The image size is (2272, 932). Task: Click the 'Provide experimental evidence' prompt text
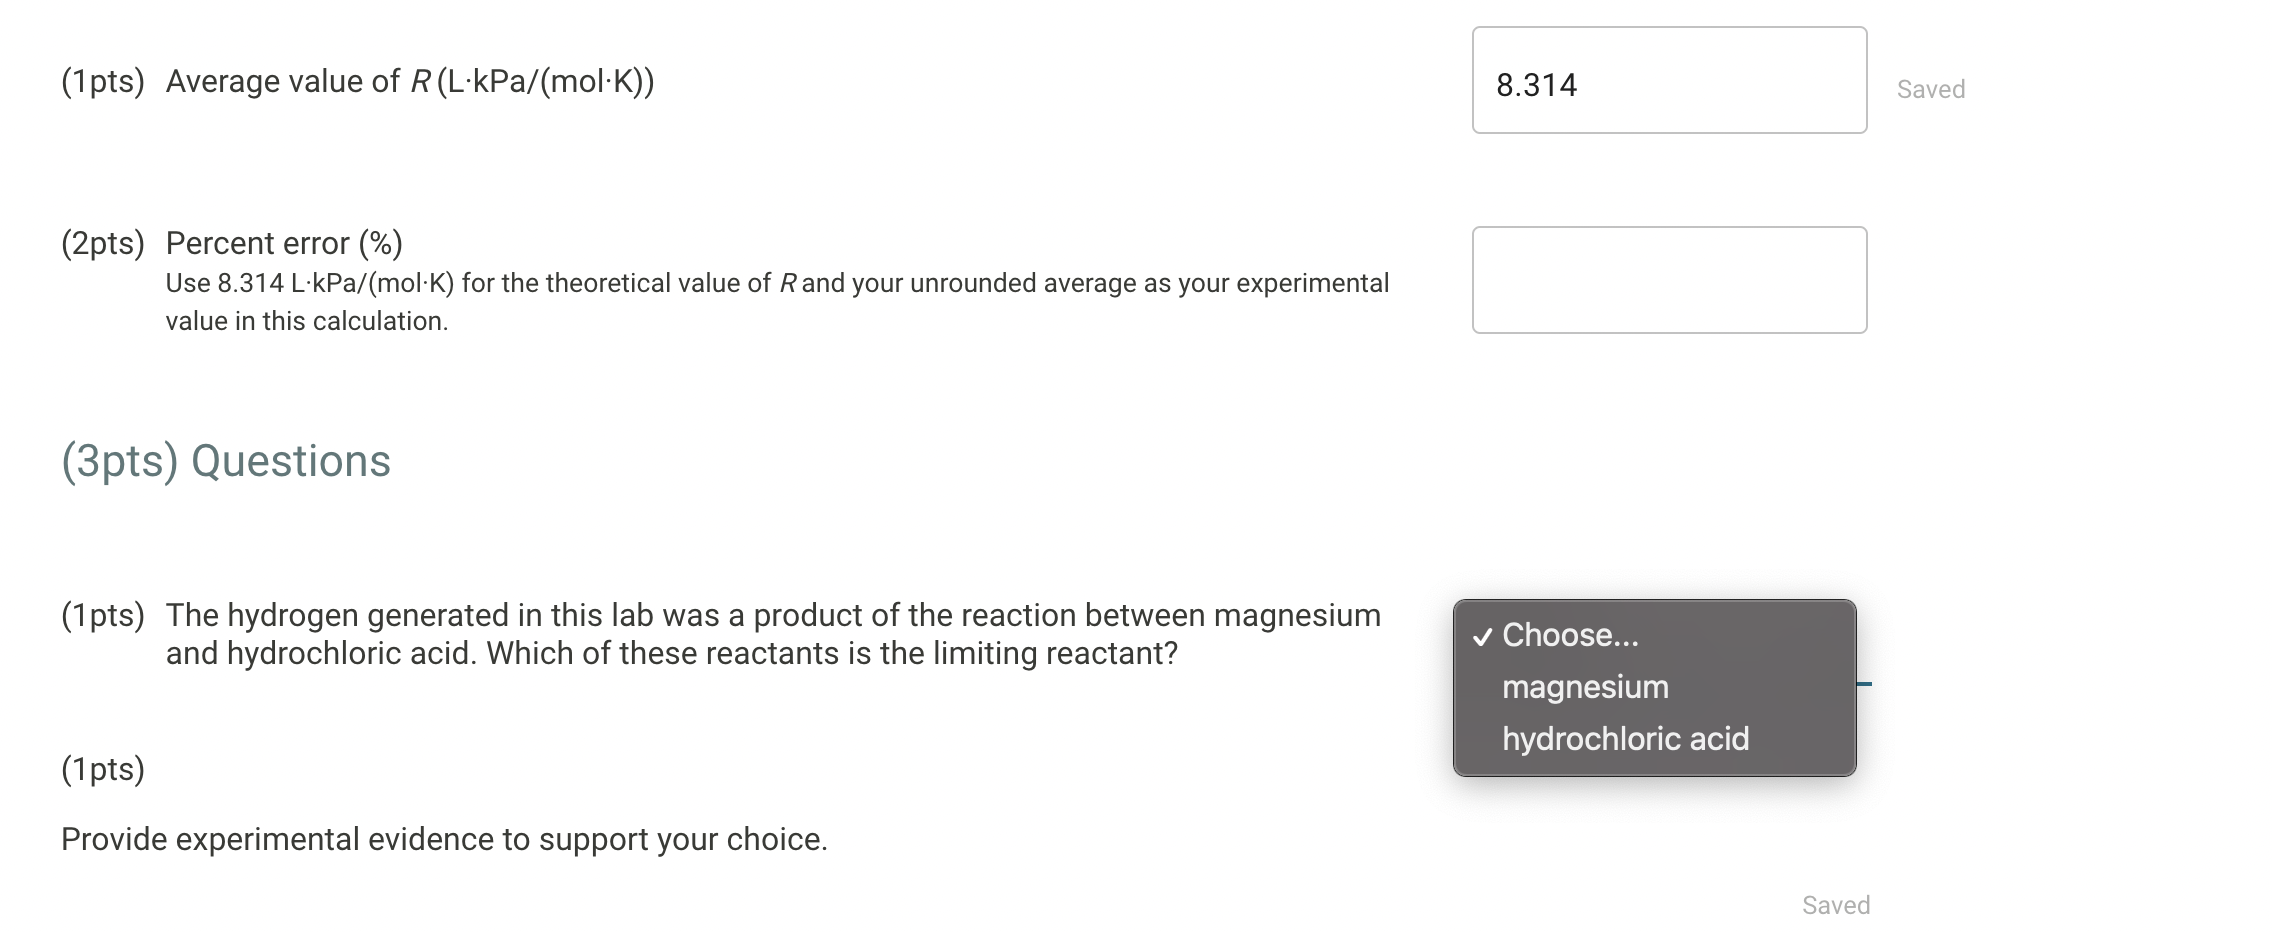(444, 840)
